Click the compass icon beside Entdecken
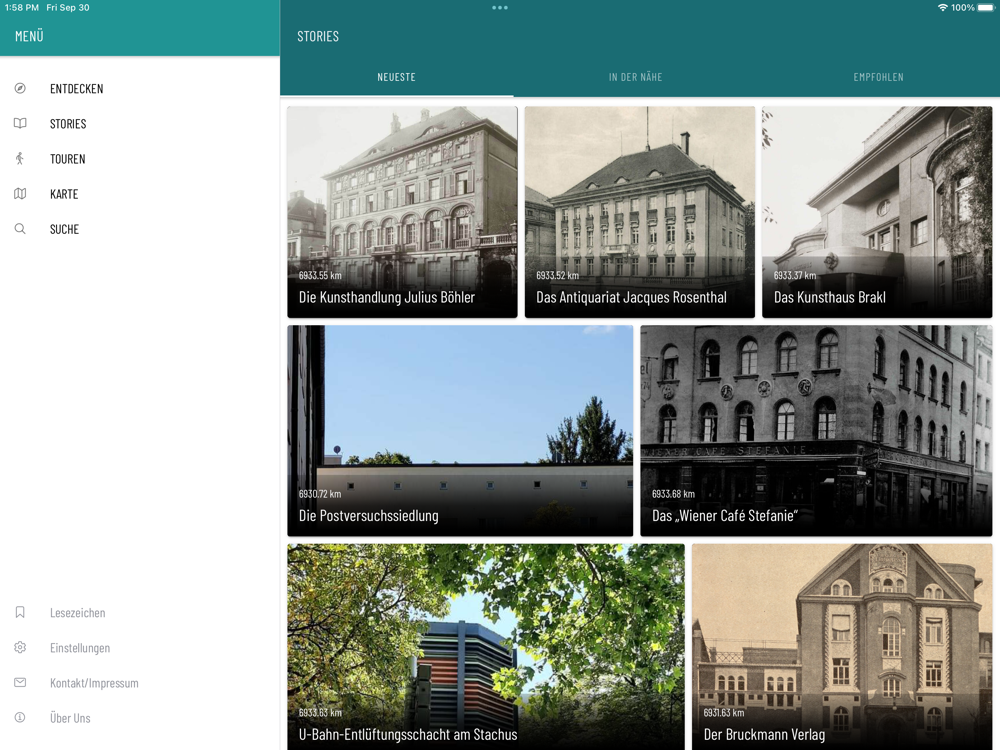This screenshot has width=1000, height=750. (20, 89)
